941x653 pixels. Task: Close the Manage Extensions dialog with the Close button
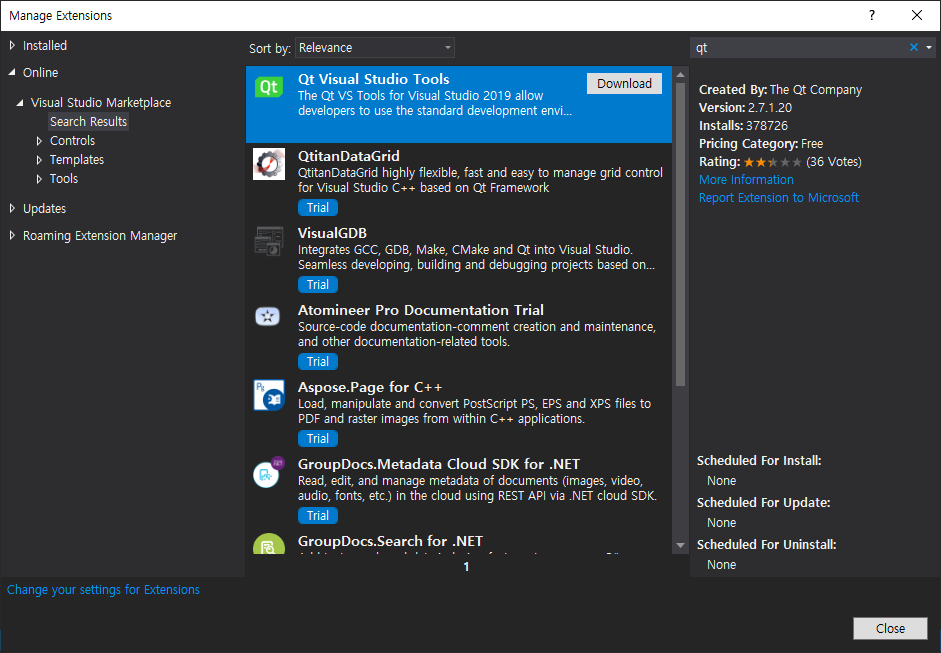pos(890,628)
